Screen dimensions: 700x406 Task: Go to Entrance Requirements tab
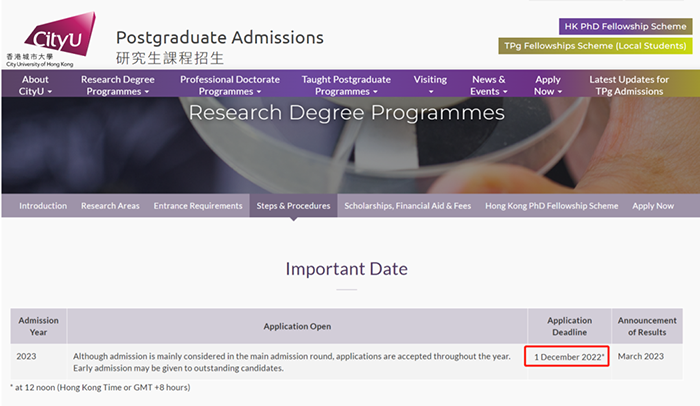pyautogui.click(x=198, y=206)
